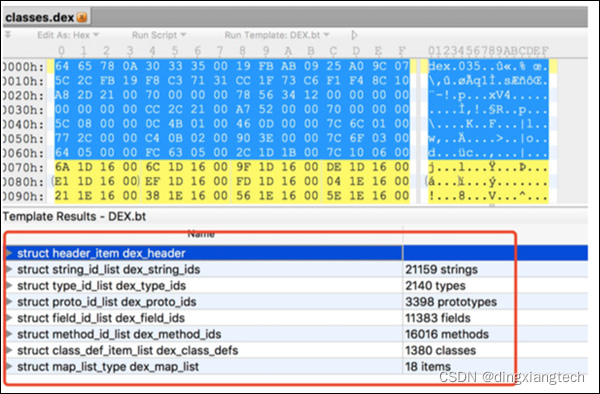Select the dex_map_list row name
600x394 pixels.
point(108,366)
